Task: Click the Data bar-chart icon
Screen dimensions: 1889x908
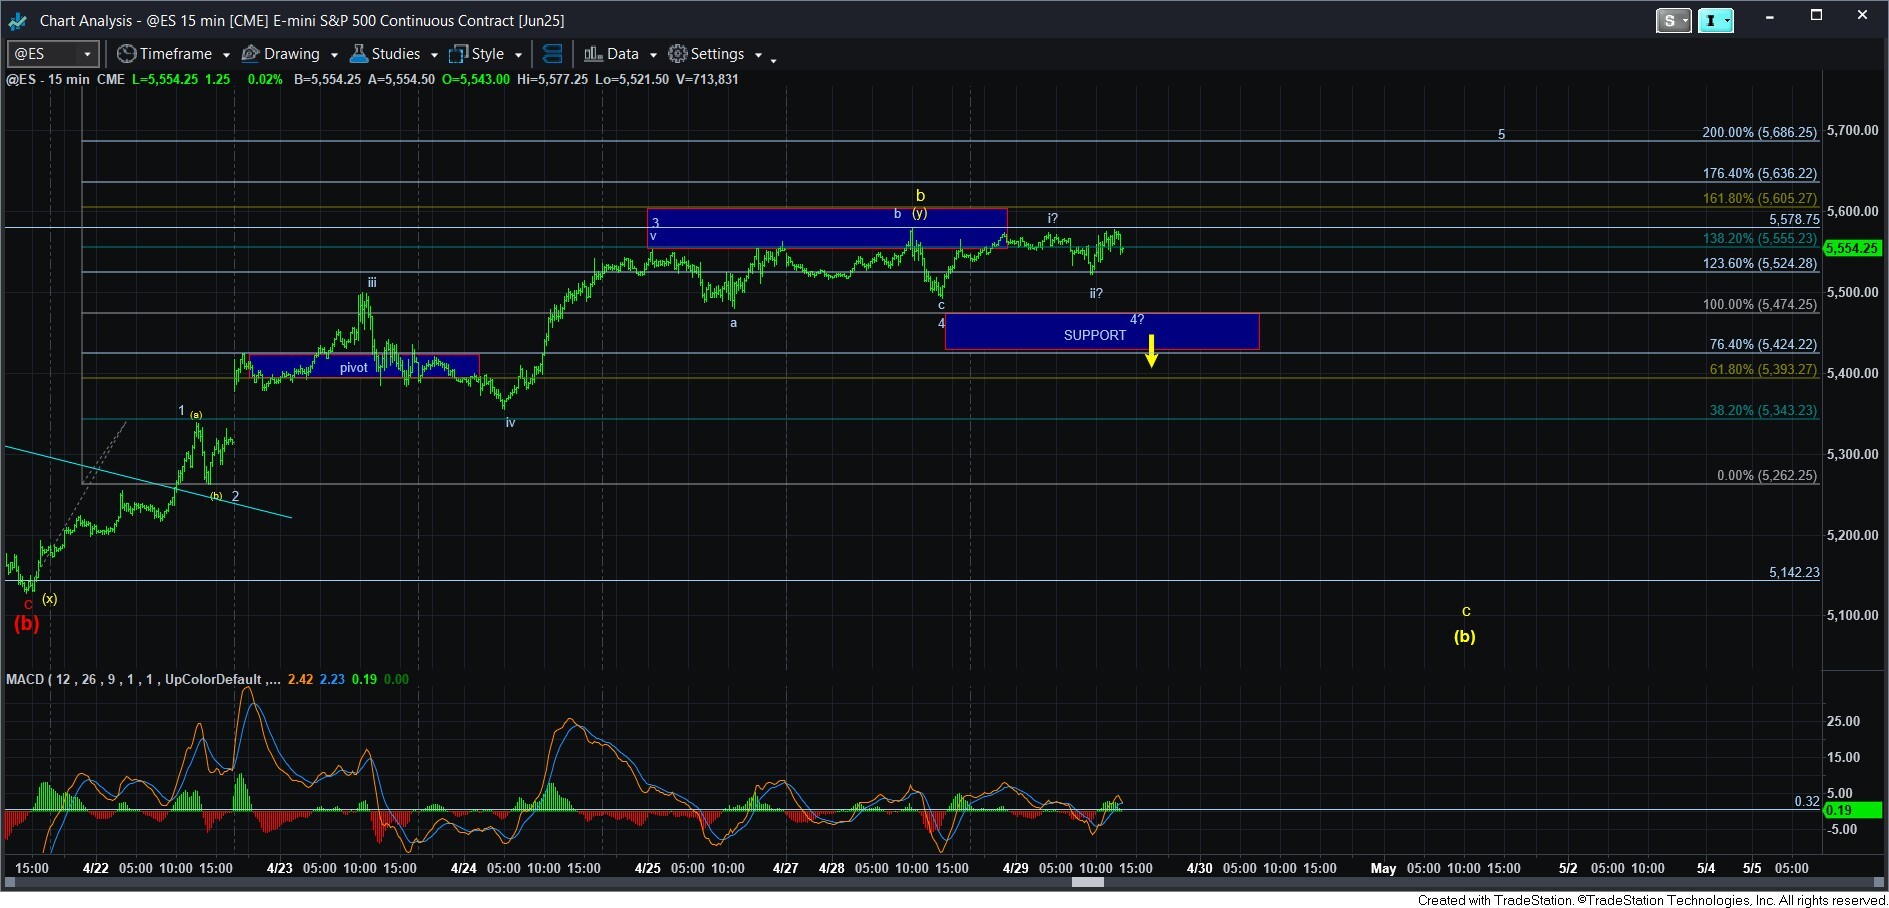Action: (593, 54)
